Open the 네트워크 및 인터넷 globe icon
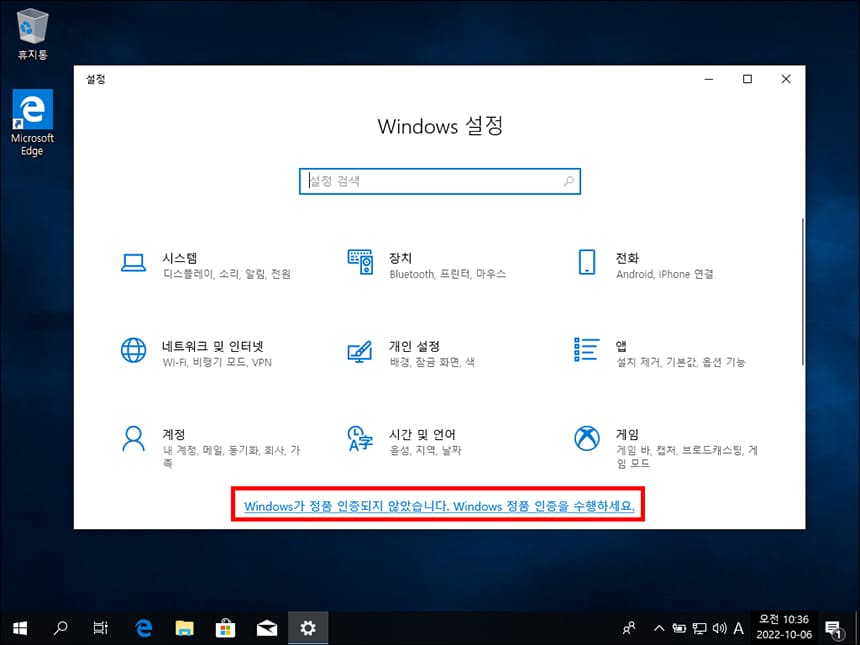Screen dimensions: 860x645 (x=133, y=350)
